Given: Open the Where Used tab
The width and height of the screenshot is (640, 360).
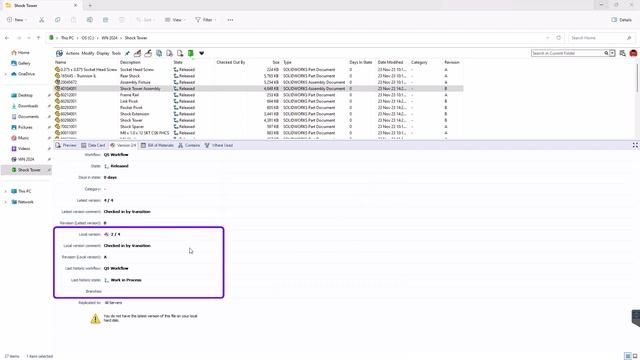Looking at the screenshot, I should tap(219, 145).
